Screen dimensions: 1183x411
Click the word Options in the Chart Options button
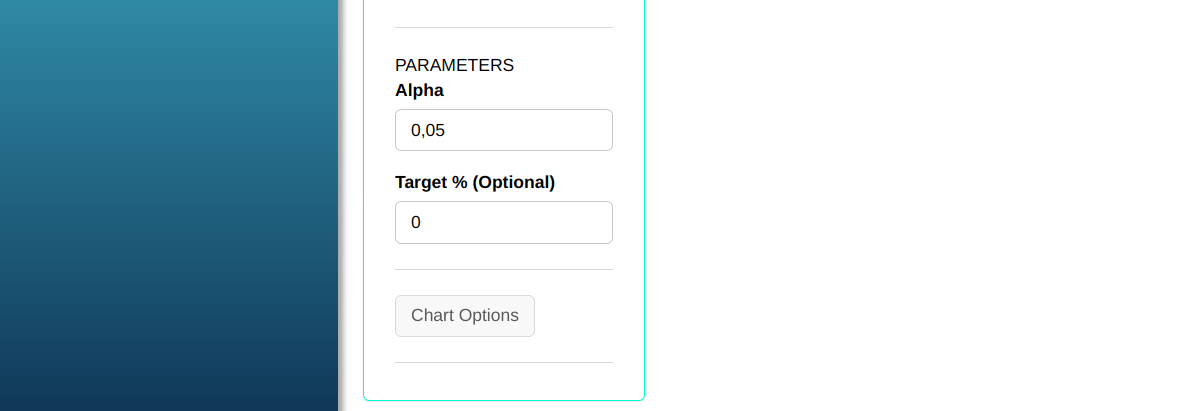coord(488,316)
